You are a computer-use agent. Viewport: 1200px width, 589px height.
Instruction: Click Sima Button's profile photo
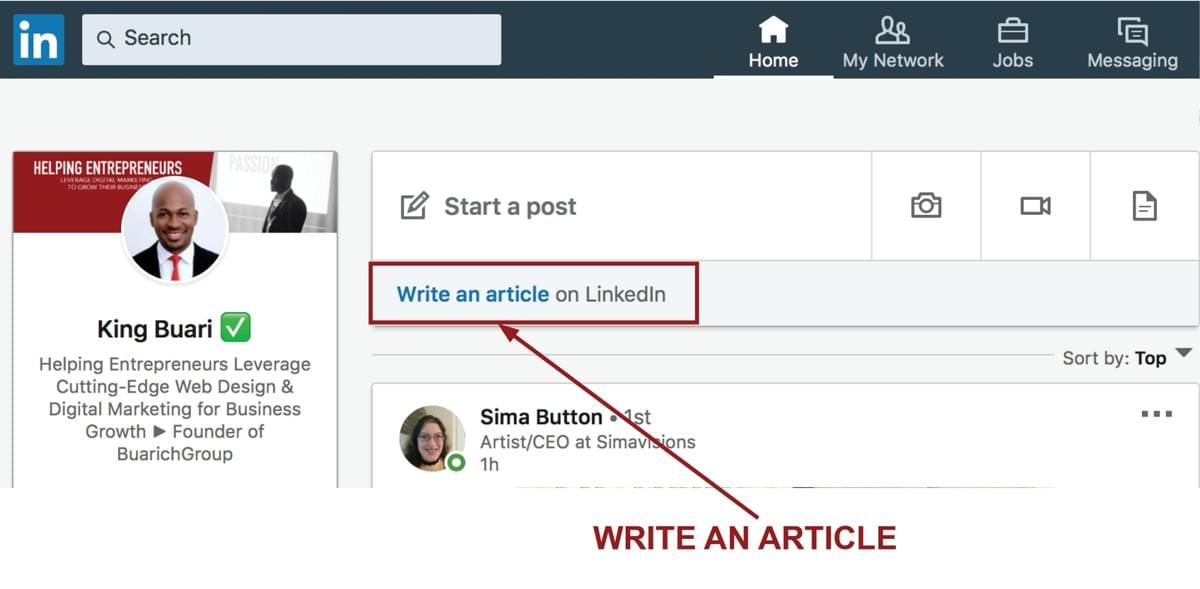click(433, 439)
